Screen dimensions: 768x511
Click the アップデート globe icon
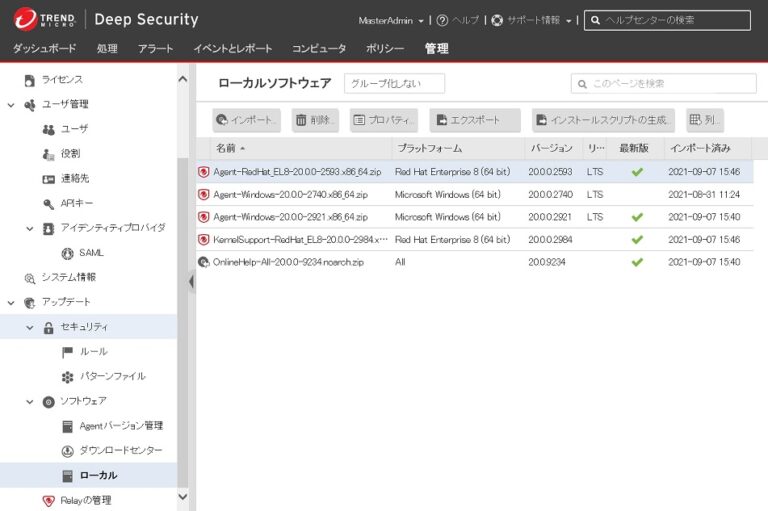pos(29,303)
